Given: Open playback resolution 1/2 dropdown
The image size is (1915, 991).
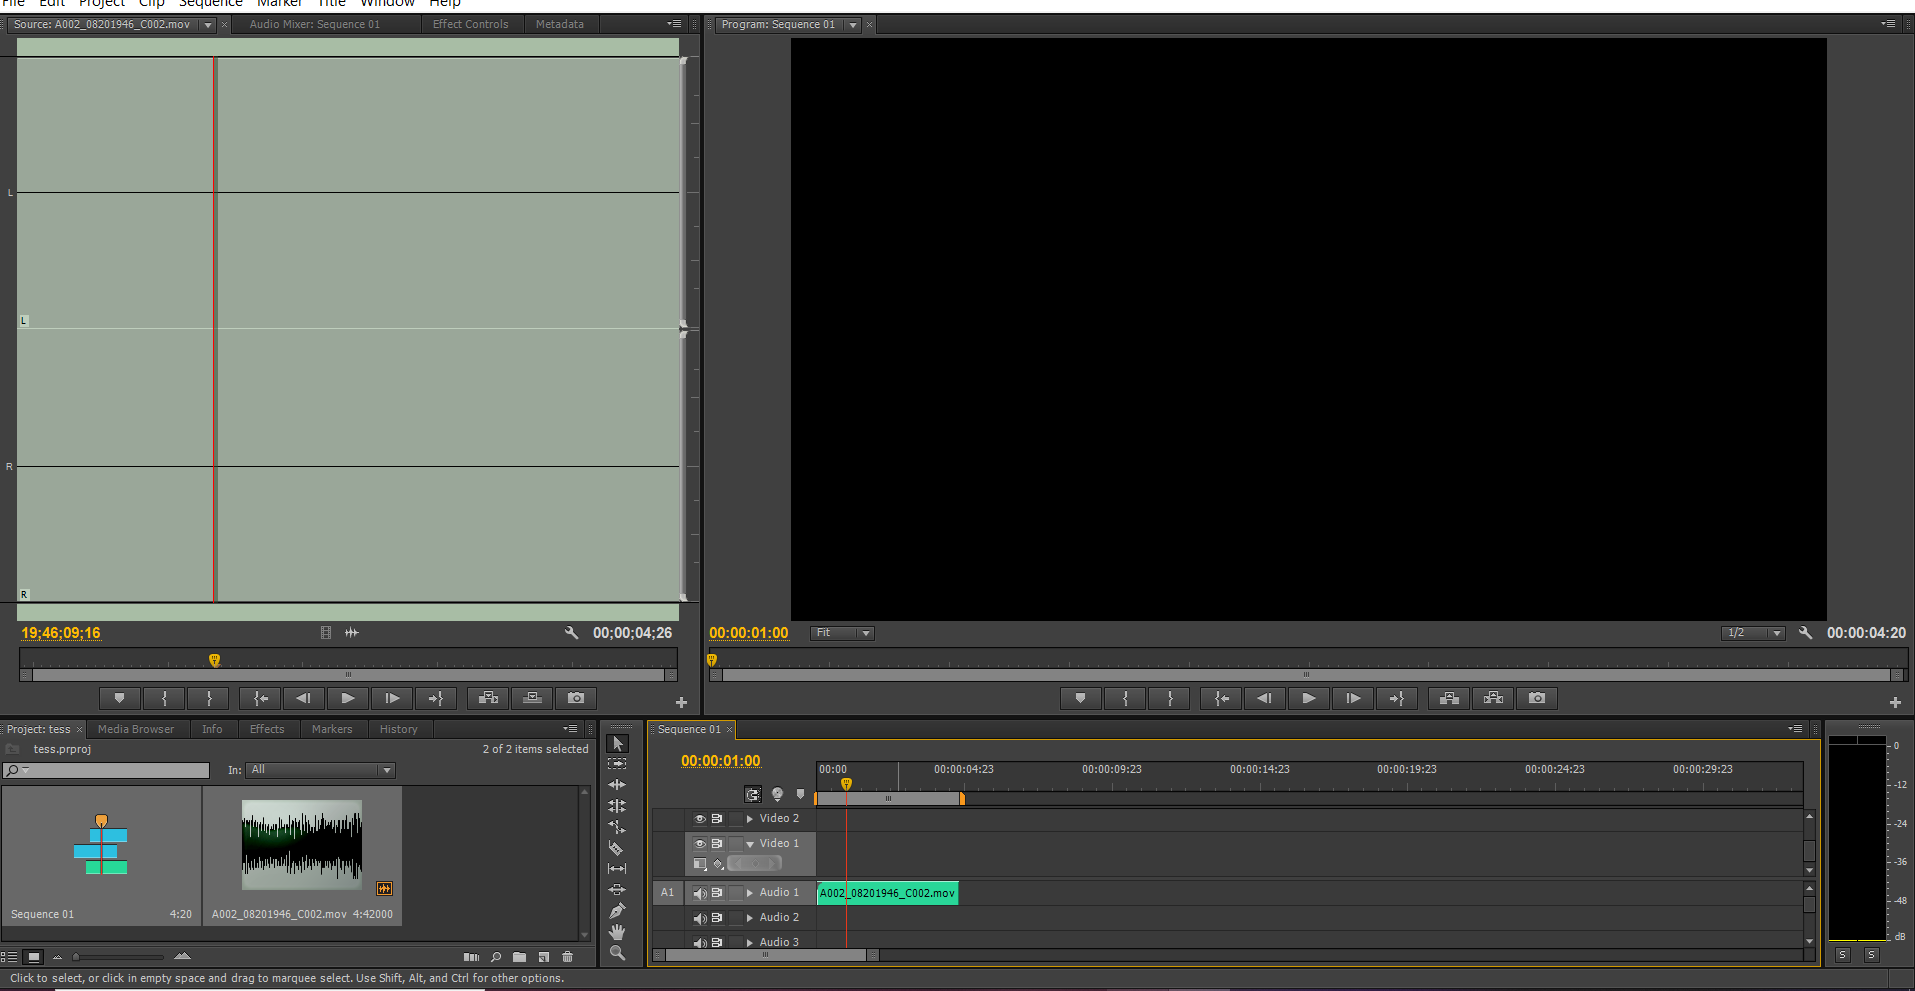Looking at the screenshot, I should point(1753,633).
